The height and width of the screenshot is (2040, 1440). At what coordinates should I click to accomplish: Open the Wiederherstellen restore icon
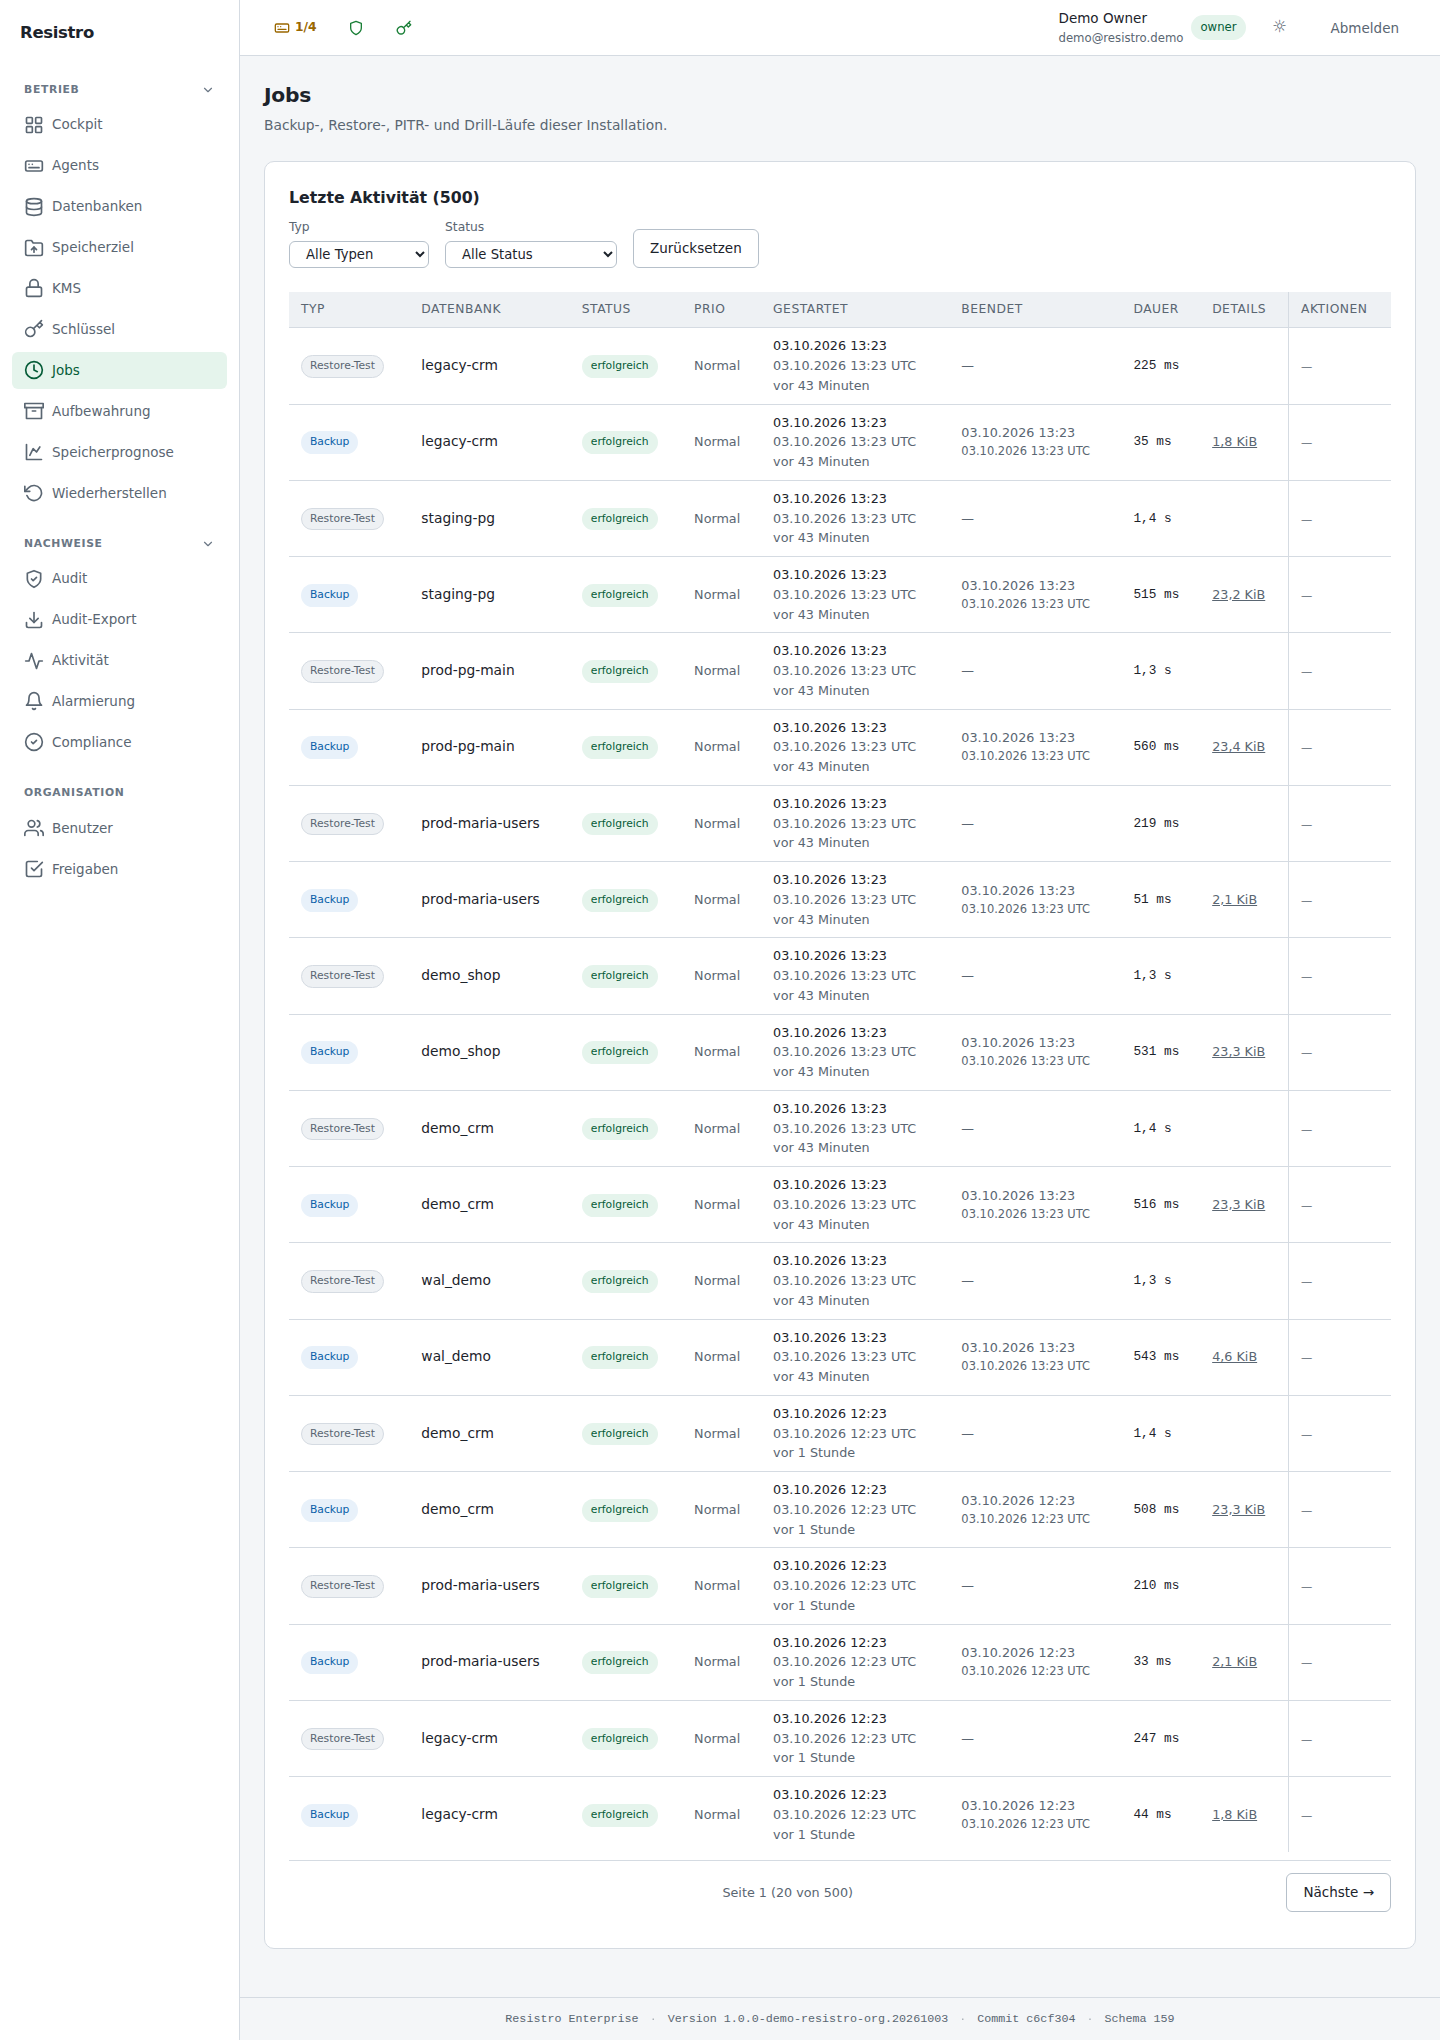coord(34,494)
